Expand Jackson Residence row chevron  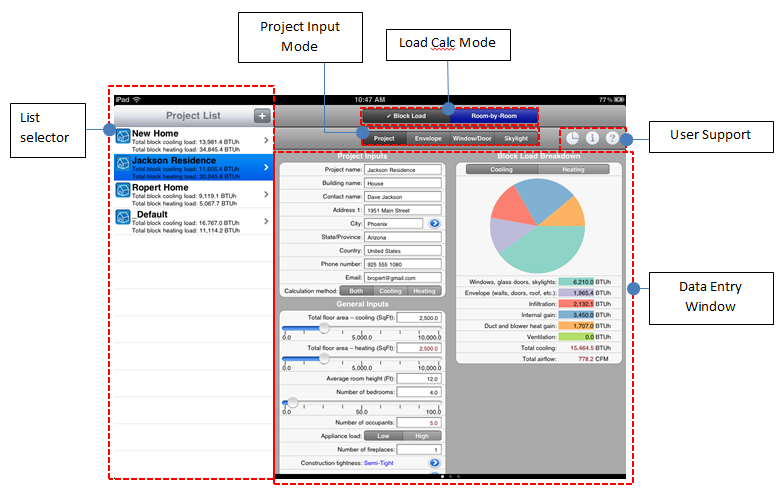coord(265,166)
